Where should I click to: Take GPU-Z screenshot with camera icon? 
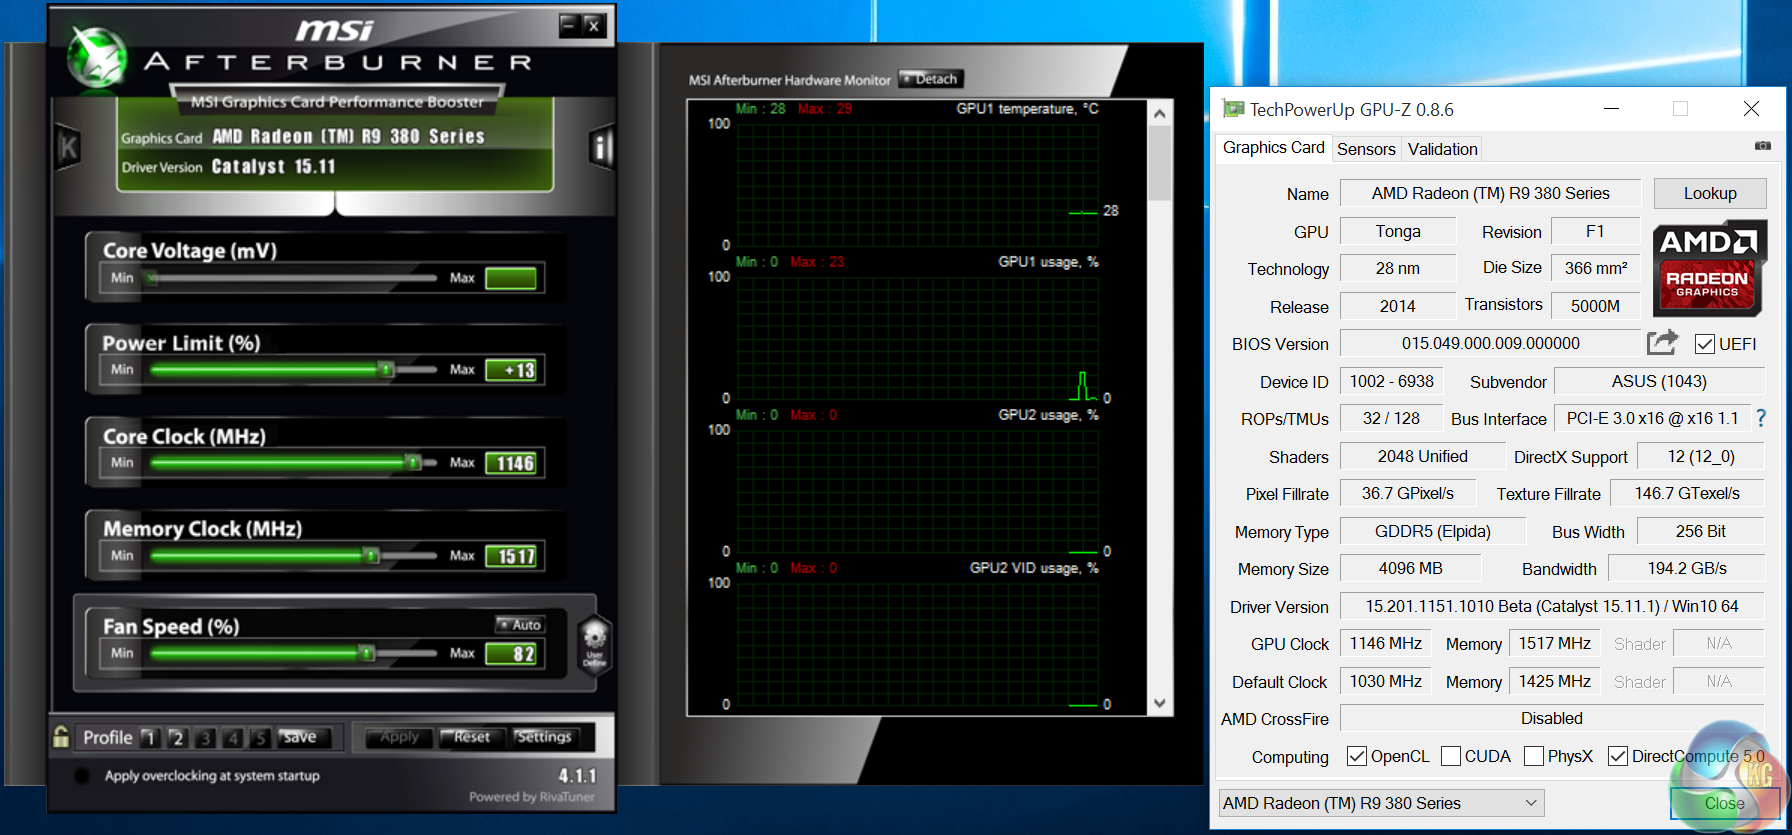click(x=1762, y=146)
